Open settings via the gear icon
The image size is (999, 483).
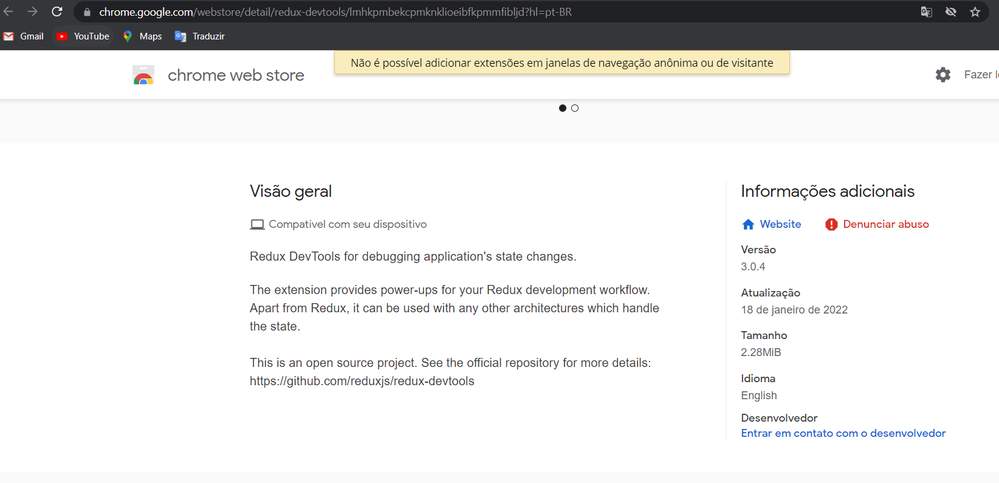943,75
